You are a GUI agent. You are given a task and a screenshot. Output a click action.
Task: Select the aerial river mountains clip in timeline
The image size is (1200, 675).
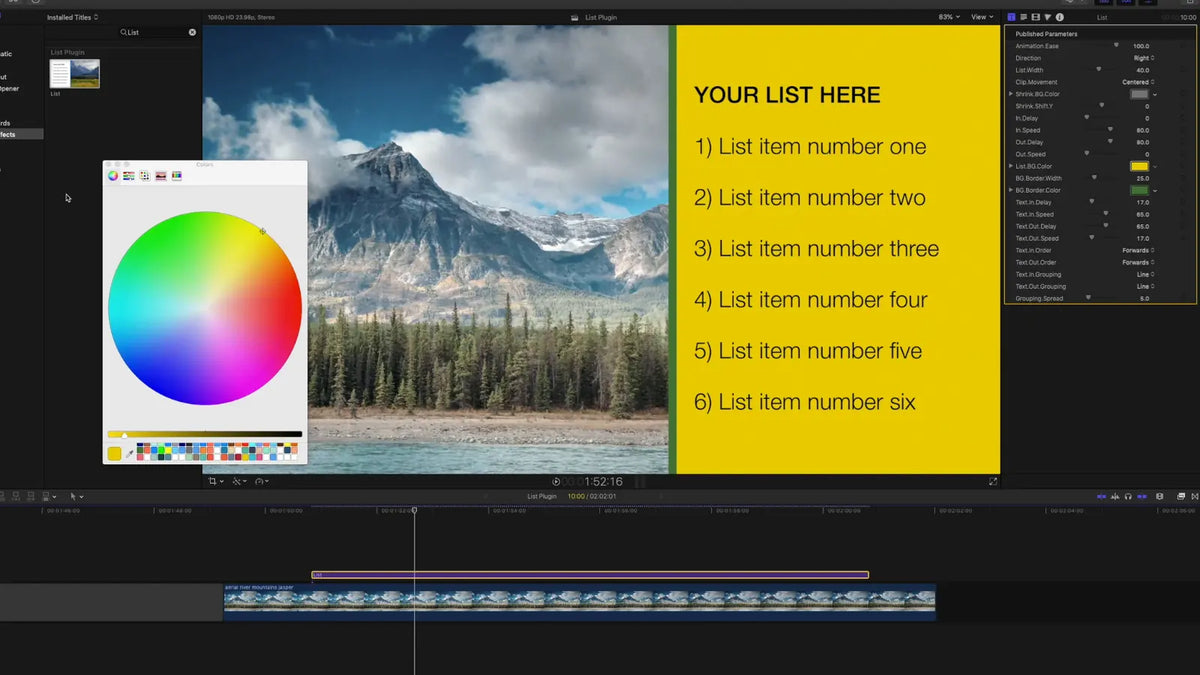580,602
